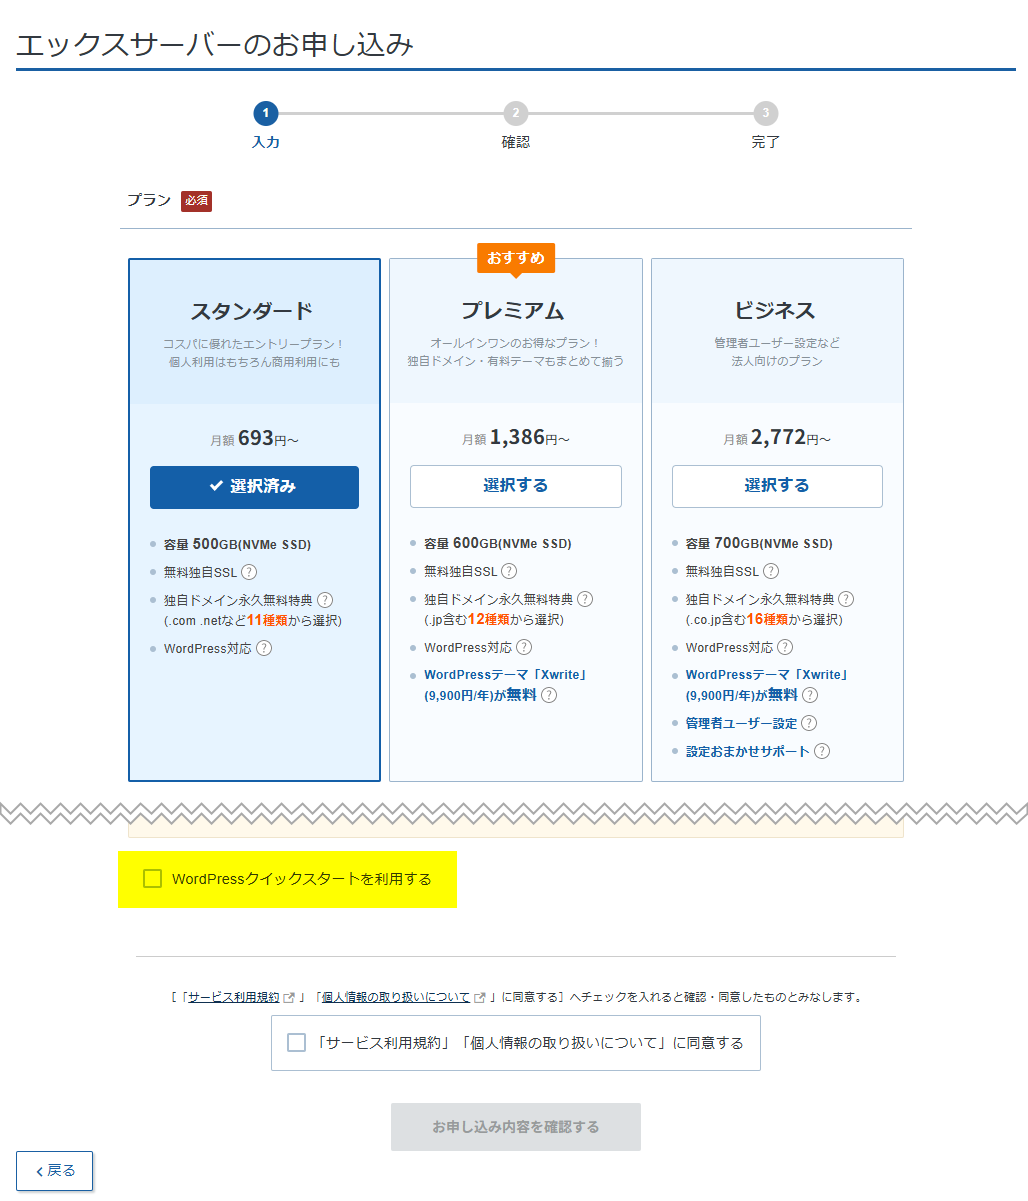The height and width of the screenshot is (1201, 1028).
Task: Open help for Business plan Xwrite theme
Action: pos(810,695)
